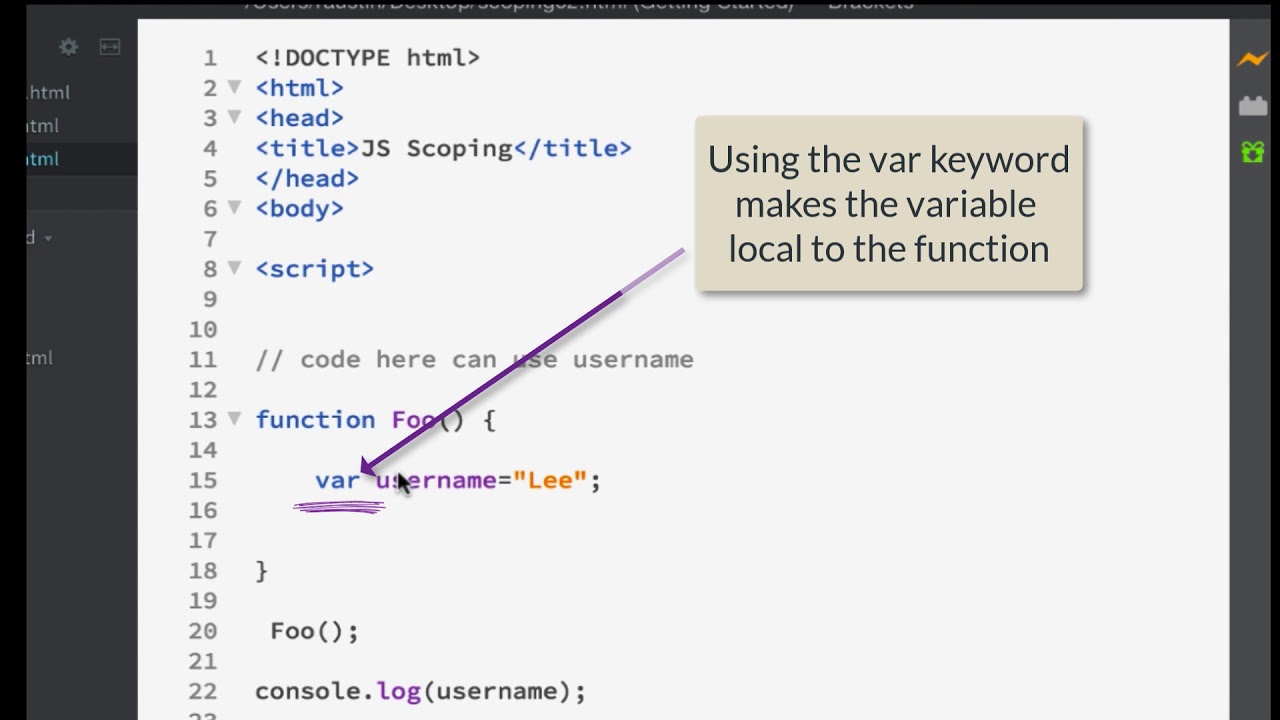Viewport: 1280px width, 720px height.
Task: Select the highlighted active html file in sidebar
Action: coord(82,158)
